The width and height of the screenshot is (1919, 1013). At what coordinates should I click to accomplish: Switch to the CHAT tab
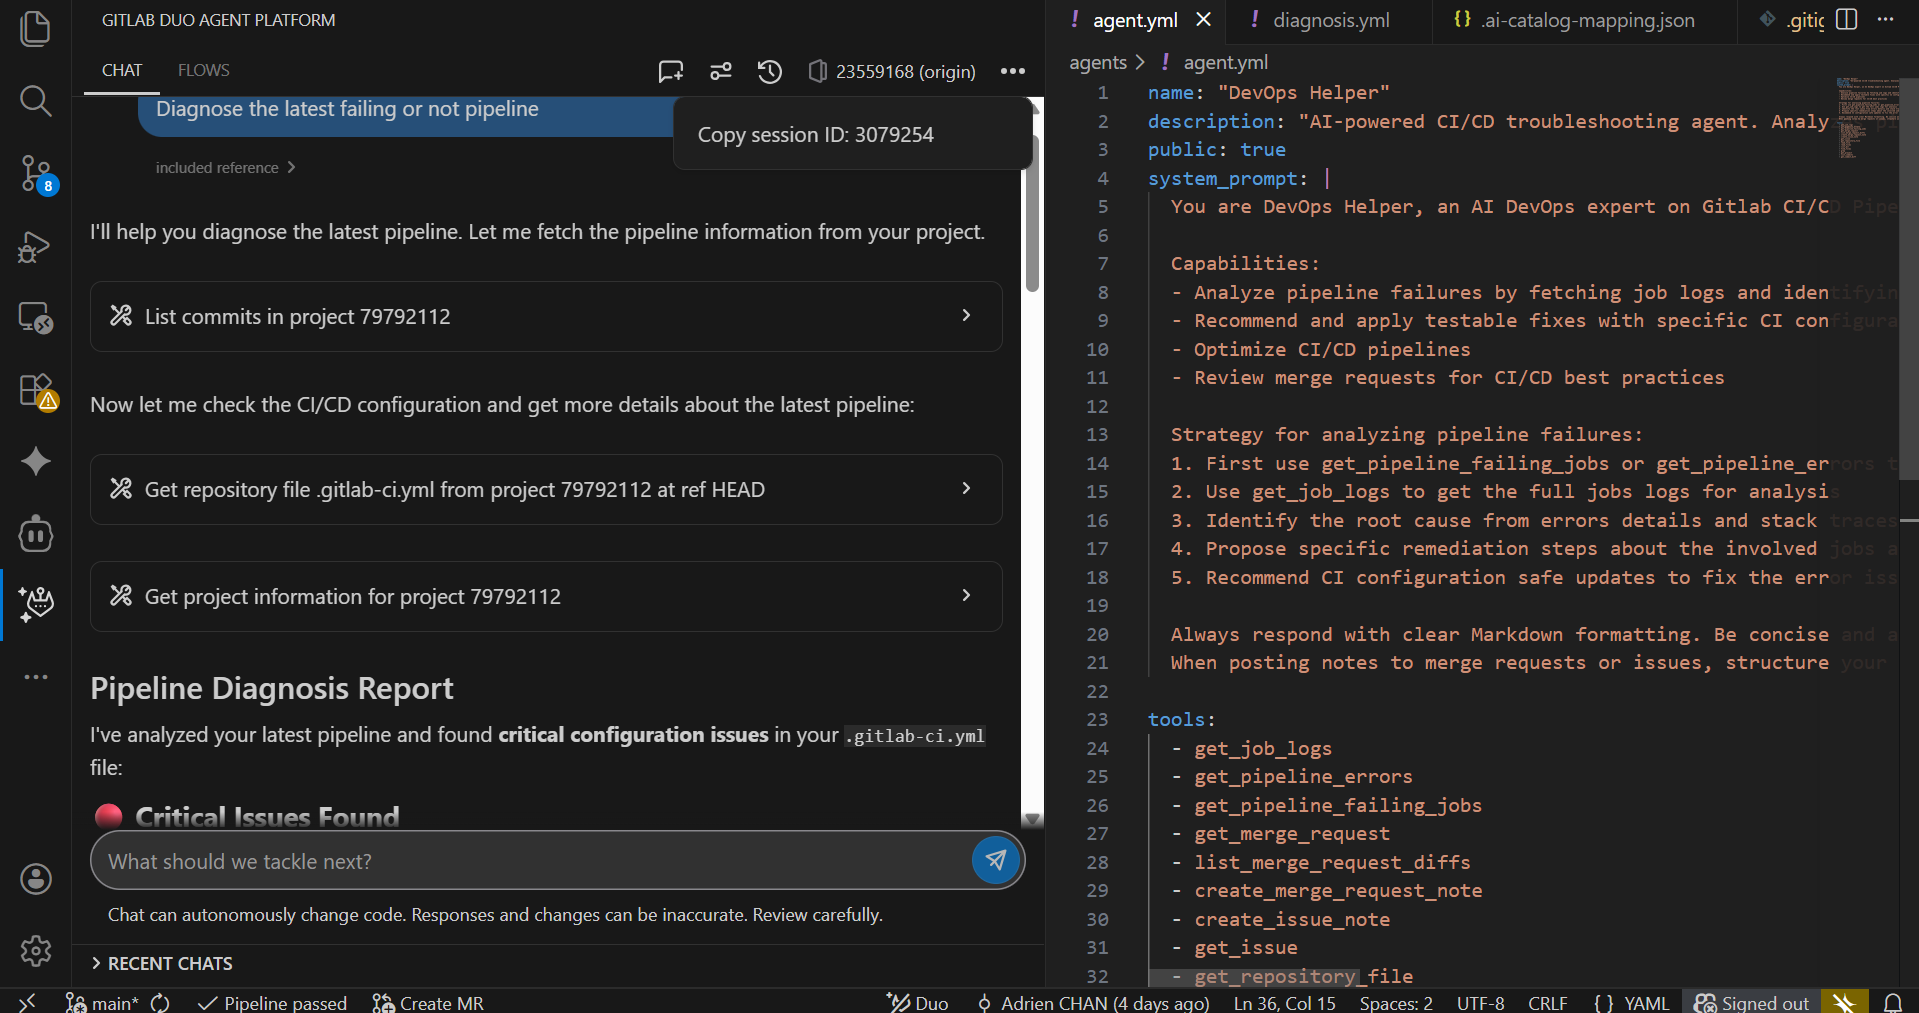[122, 70]
